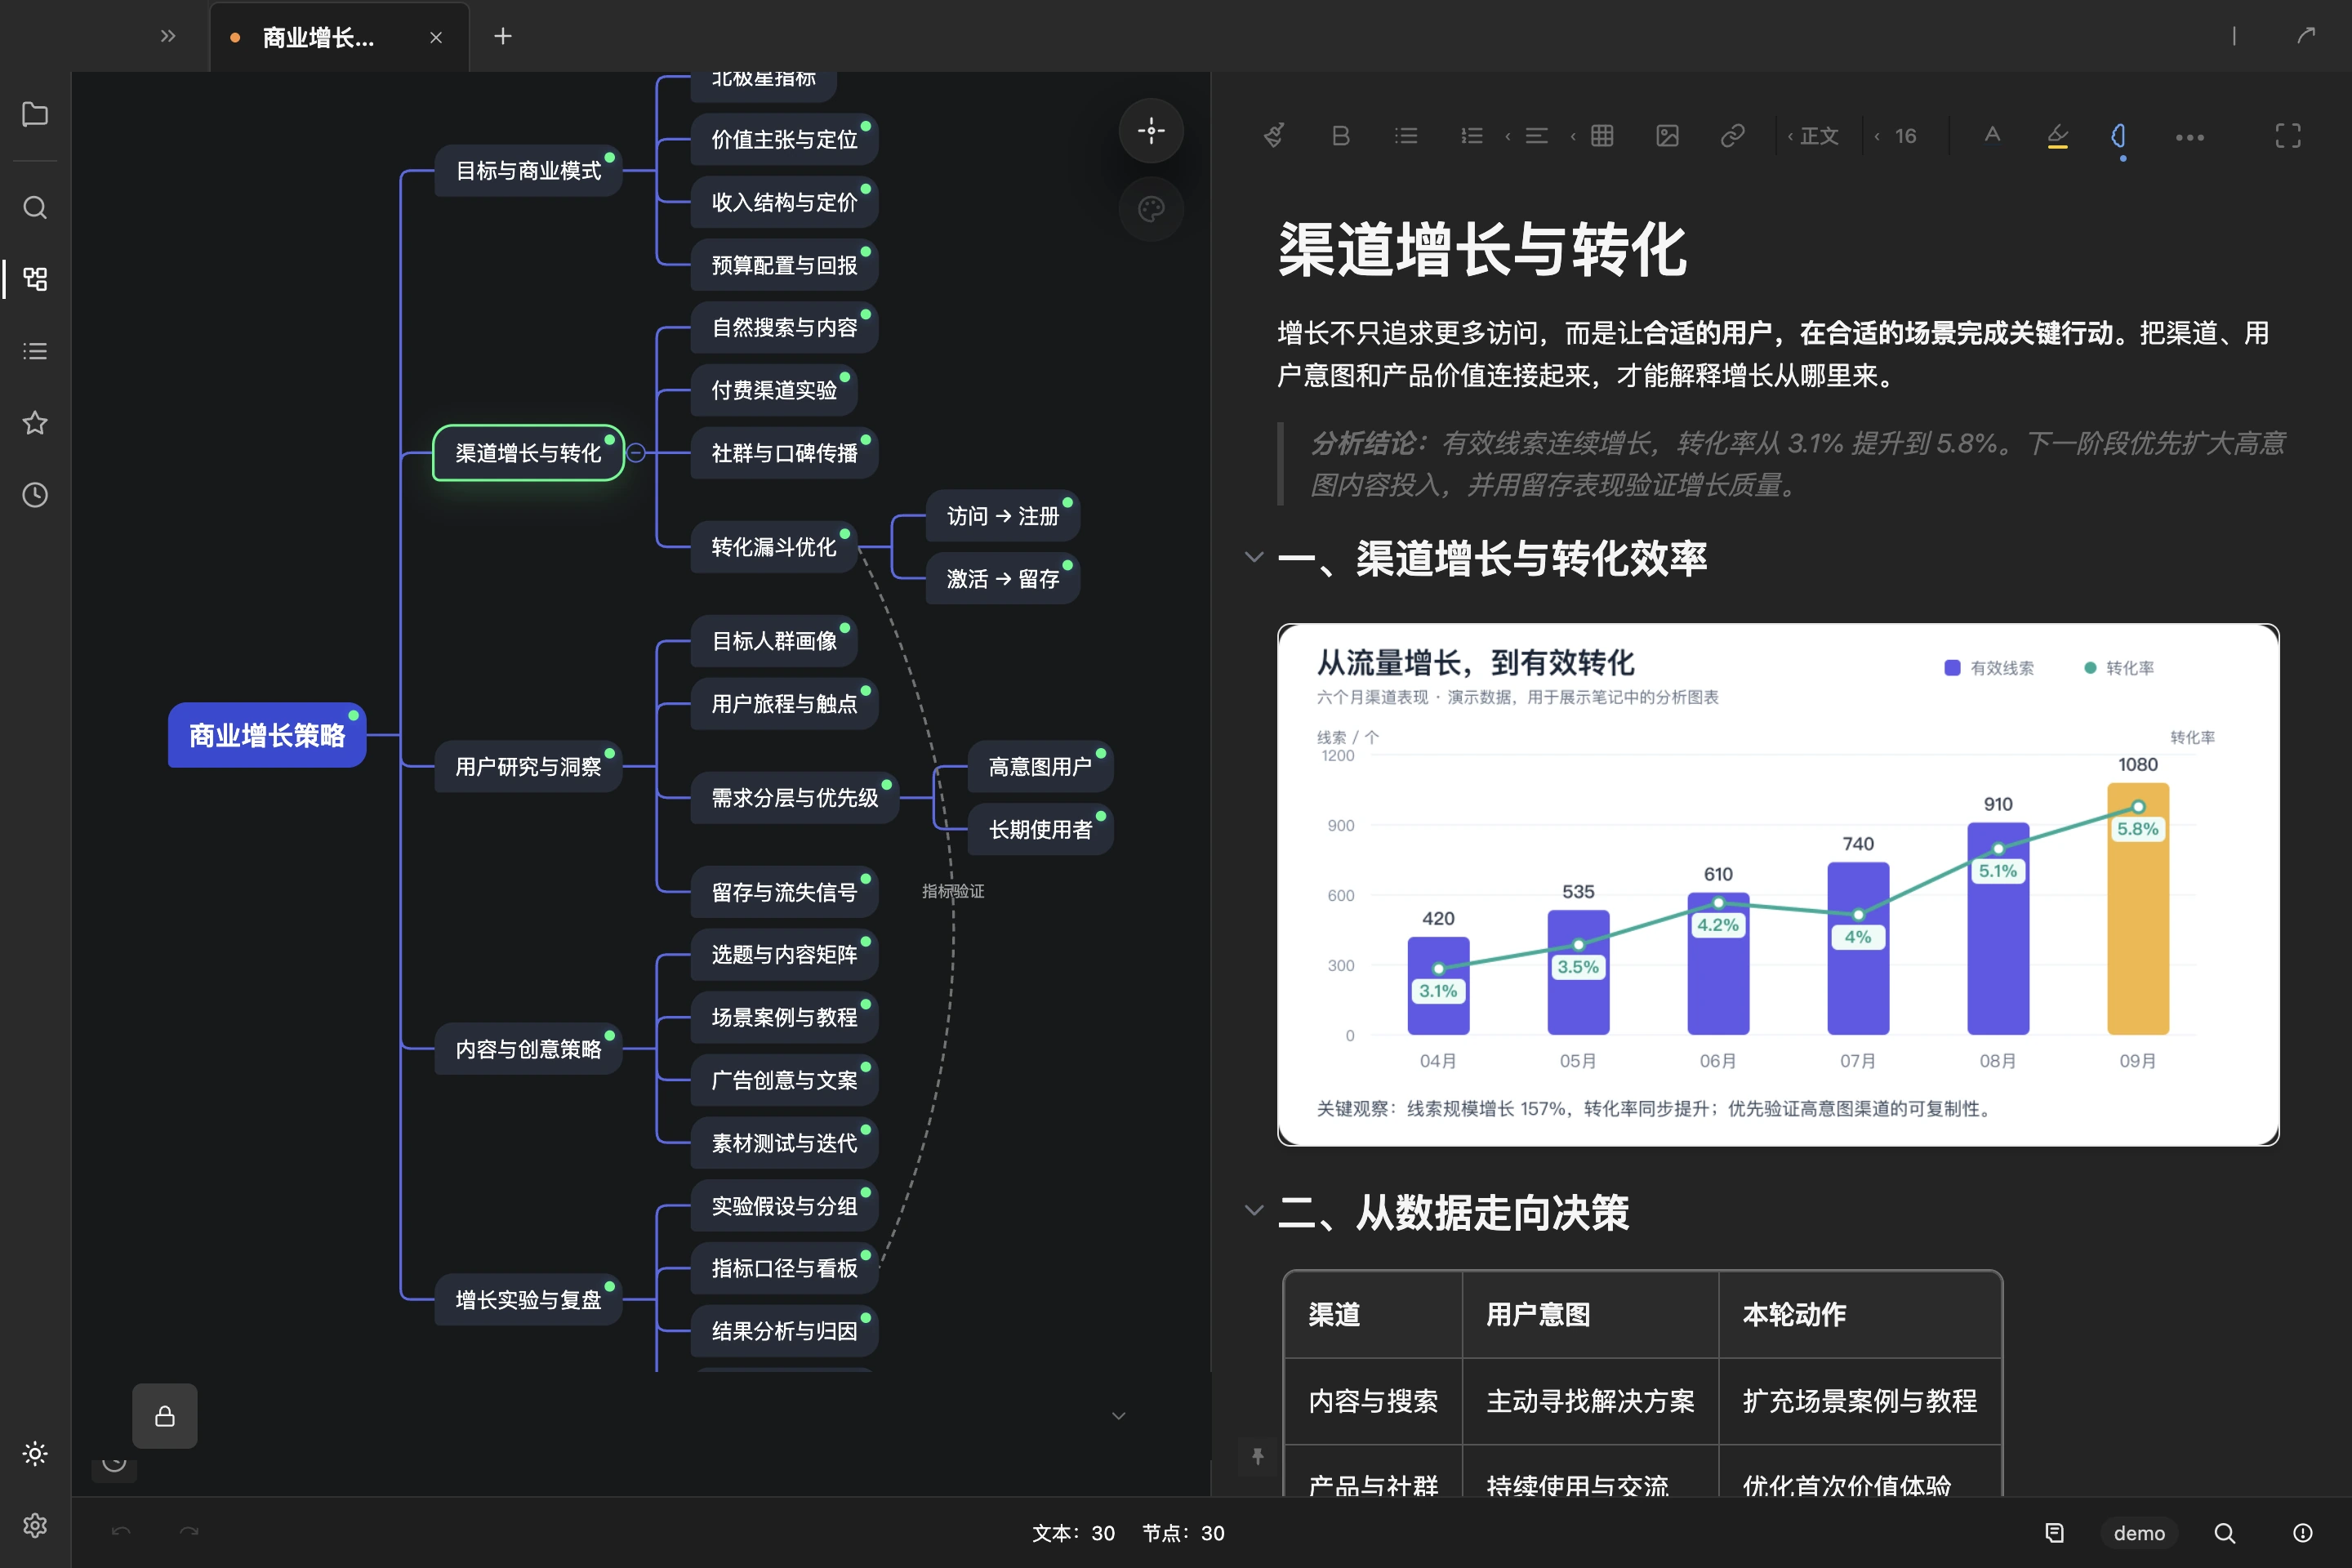Open search from the left sidebar

[35, 207]
